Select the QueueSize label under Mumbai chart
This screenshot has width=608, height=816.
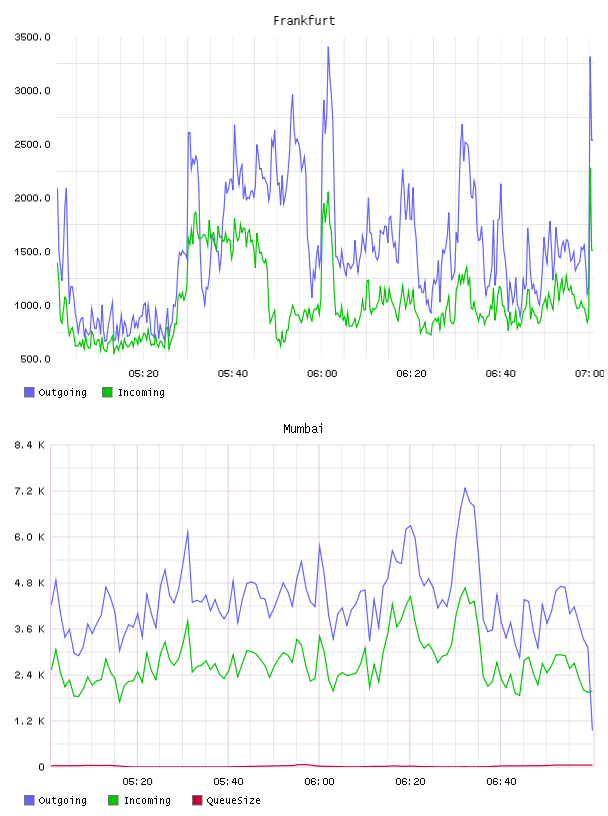click(x=233, y=801)
